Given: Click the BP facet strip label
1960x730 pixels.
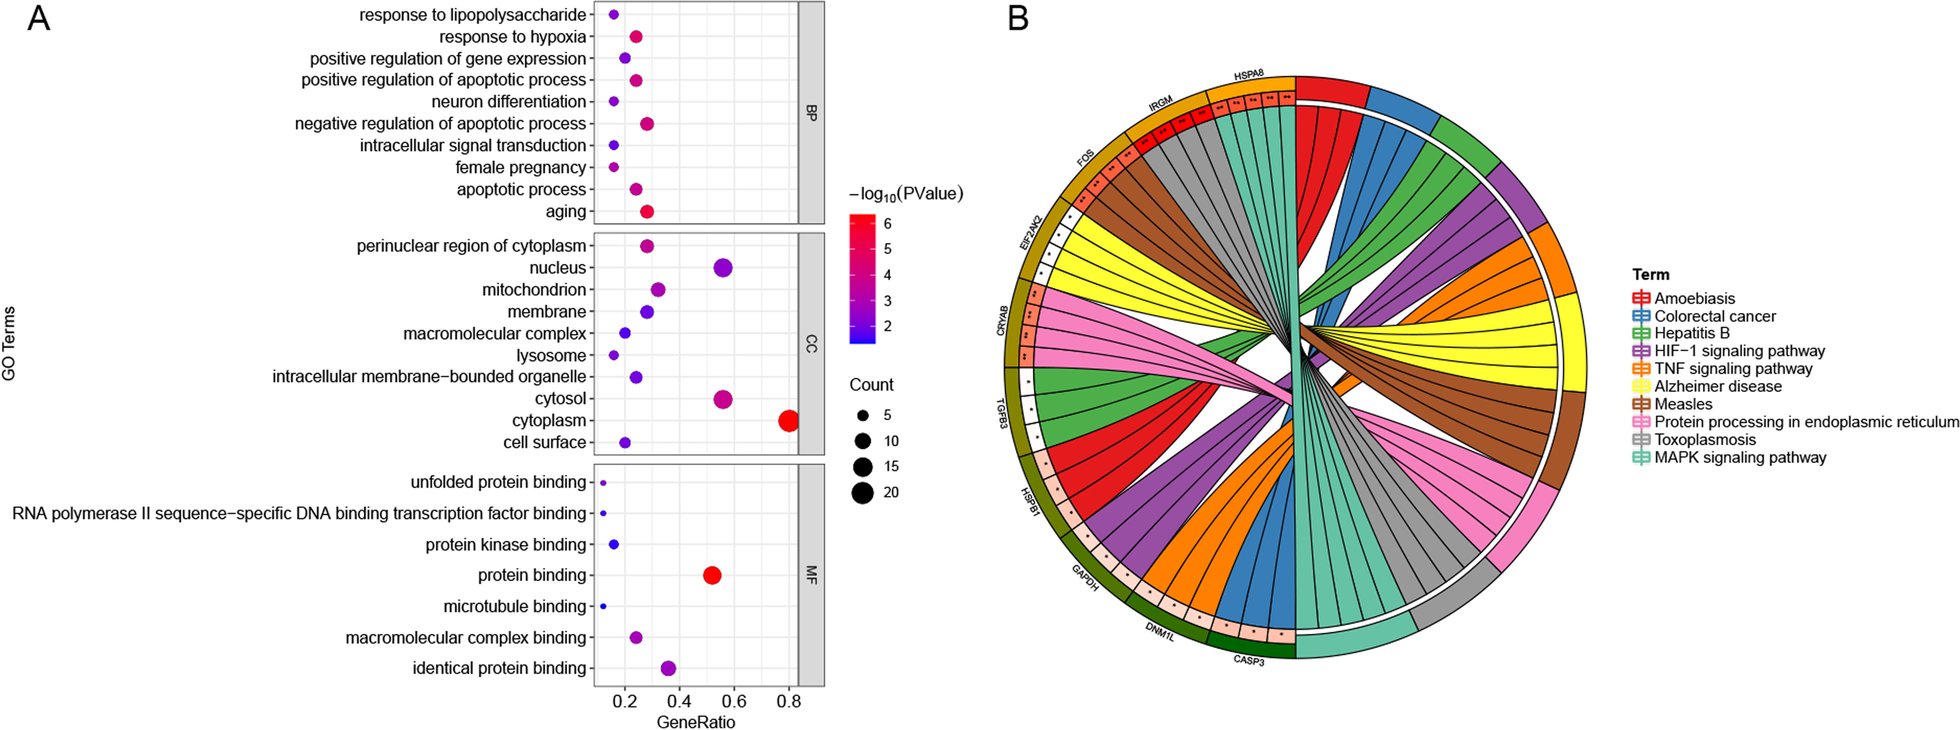Looking at the screenshot, I should coord(812,113).
